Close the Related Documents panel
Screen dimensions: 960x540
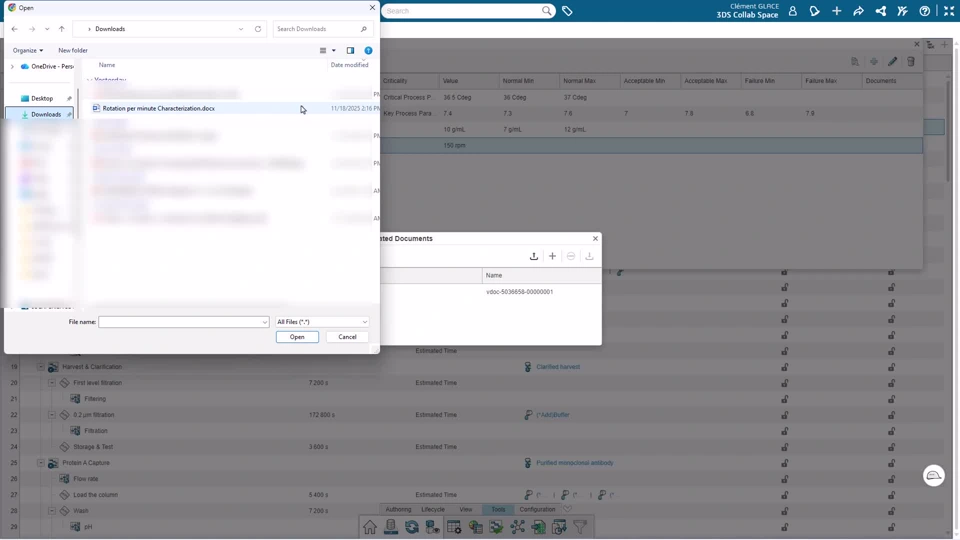click(x=595, y=239)
